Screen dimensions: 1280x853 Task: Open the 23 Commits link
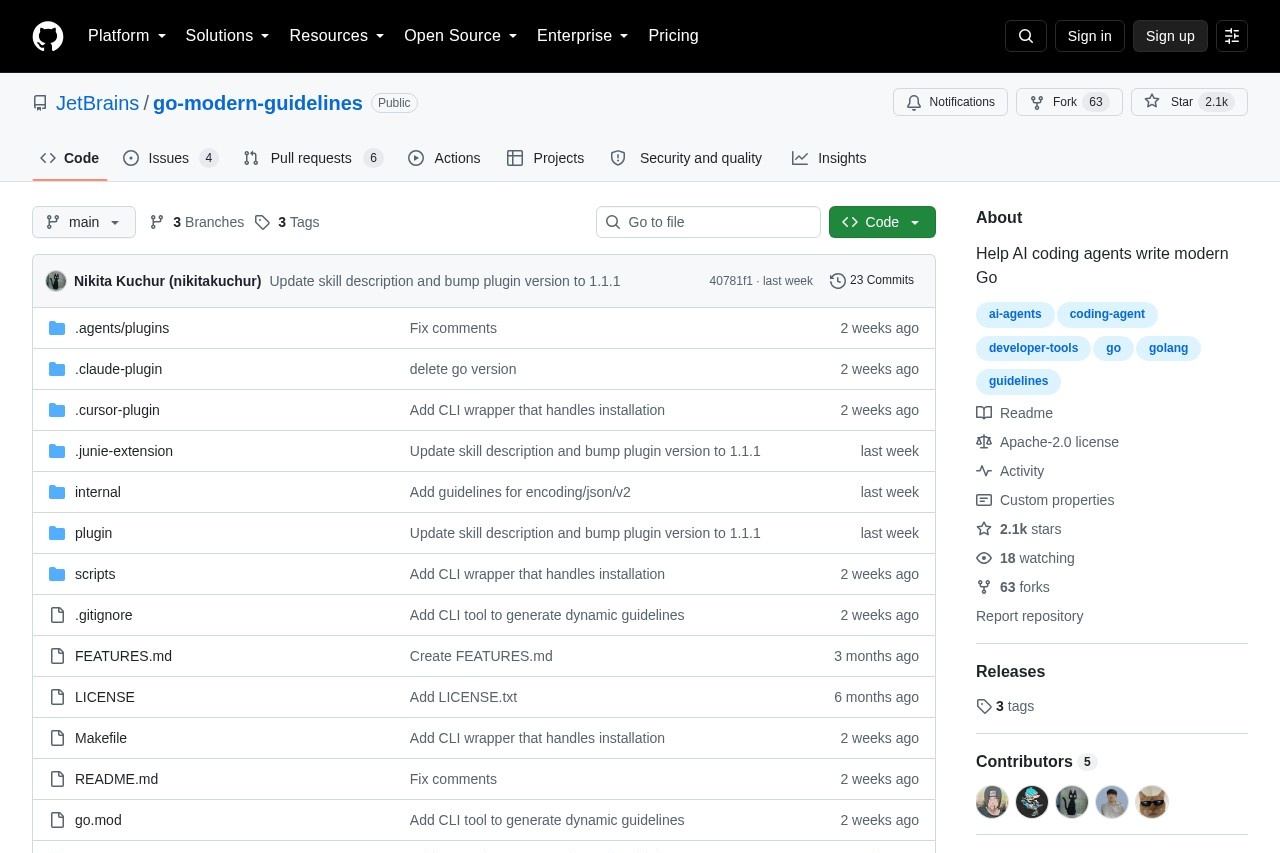click(x=872, y=281)
